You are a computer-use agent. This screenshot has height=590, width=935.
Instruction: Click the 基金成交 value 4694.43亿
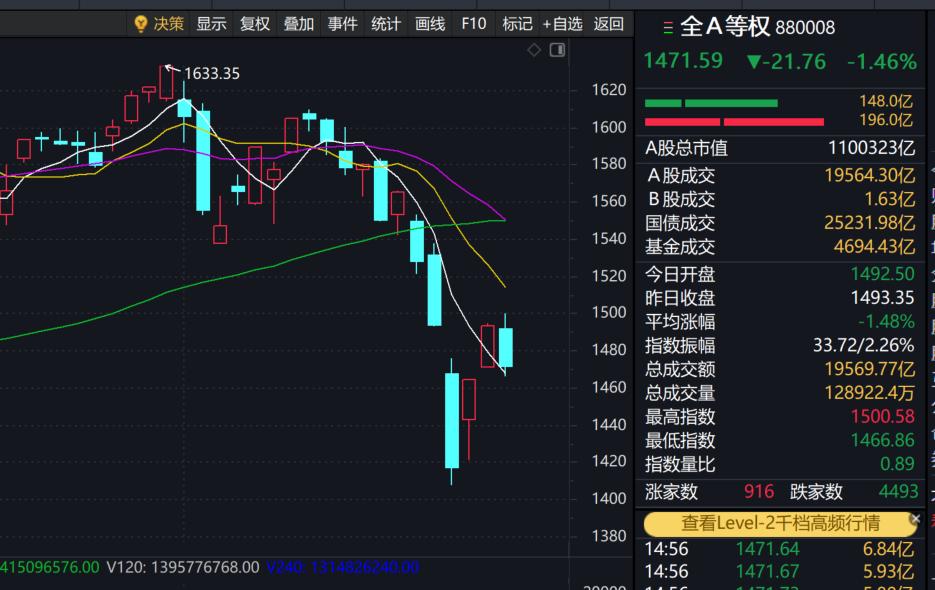[x=874, y=247]
